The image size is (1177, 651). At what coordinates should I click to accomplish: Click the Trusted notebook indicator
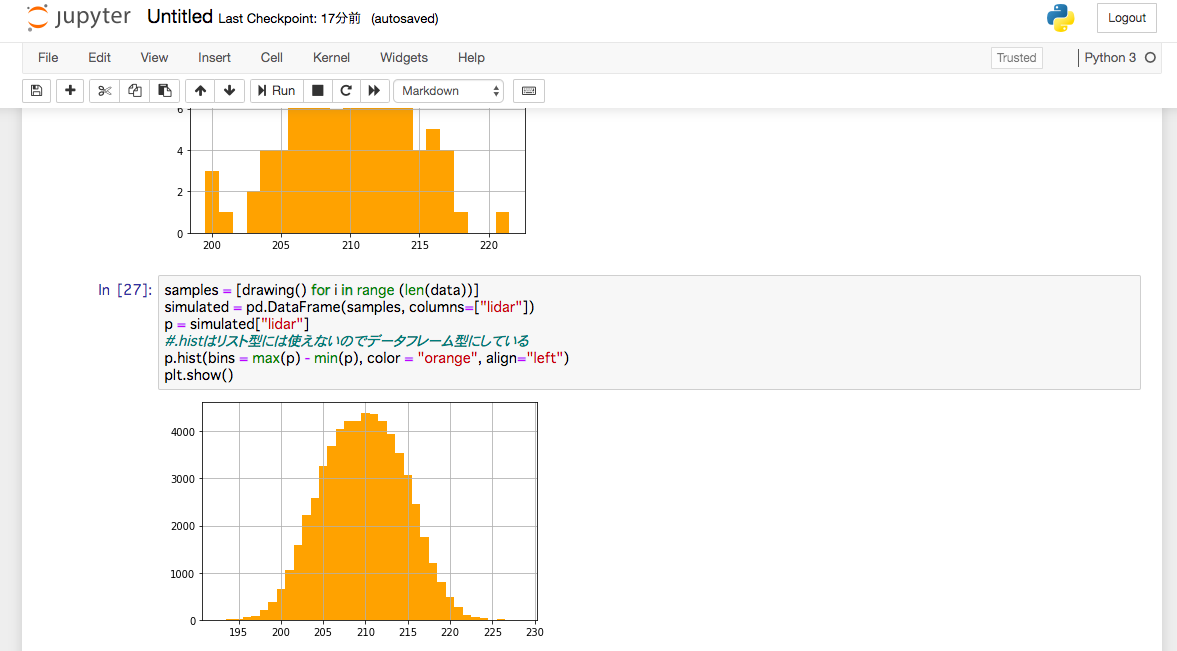1016,58
